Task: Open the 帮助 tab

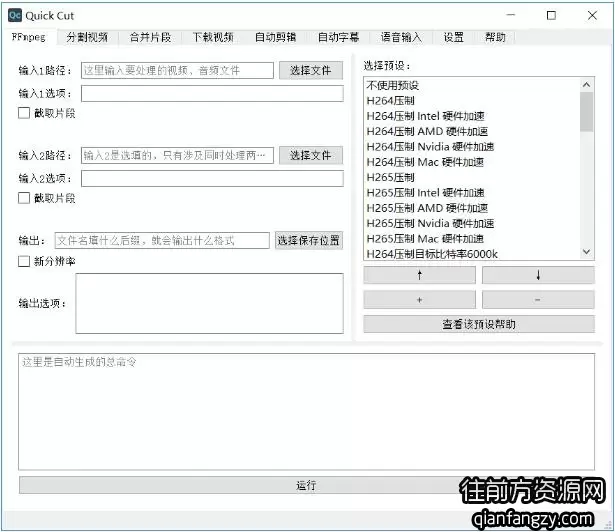Action: (x=495, y=37)
